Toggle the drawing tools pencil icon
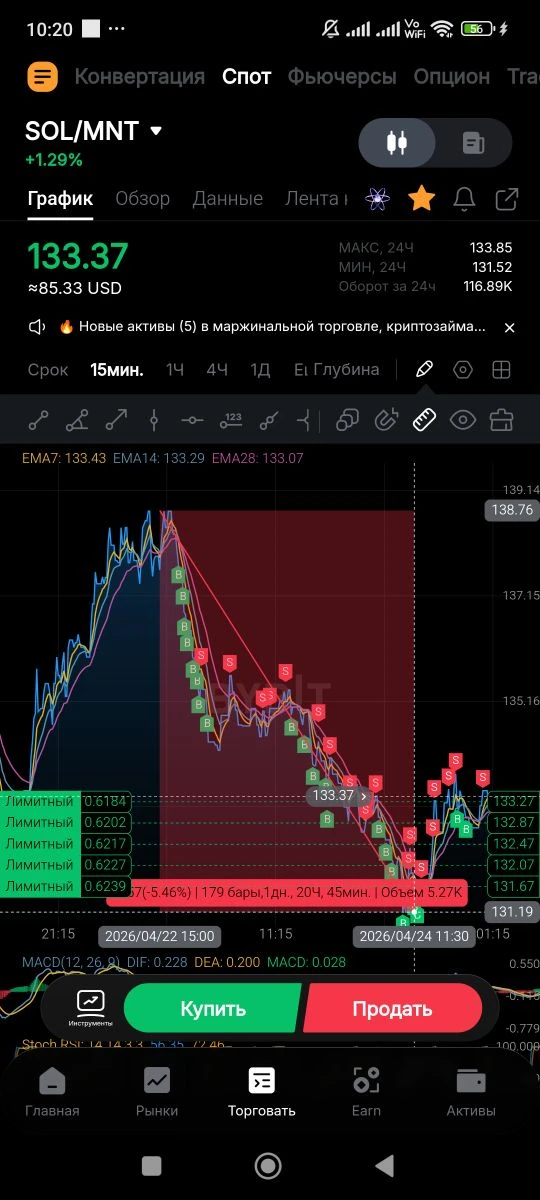This screenshot has width=540, height=1200. click(x=424, y=369)
